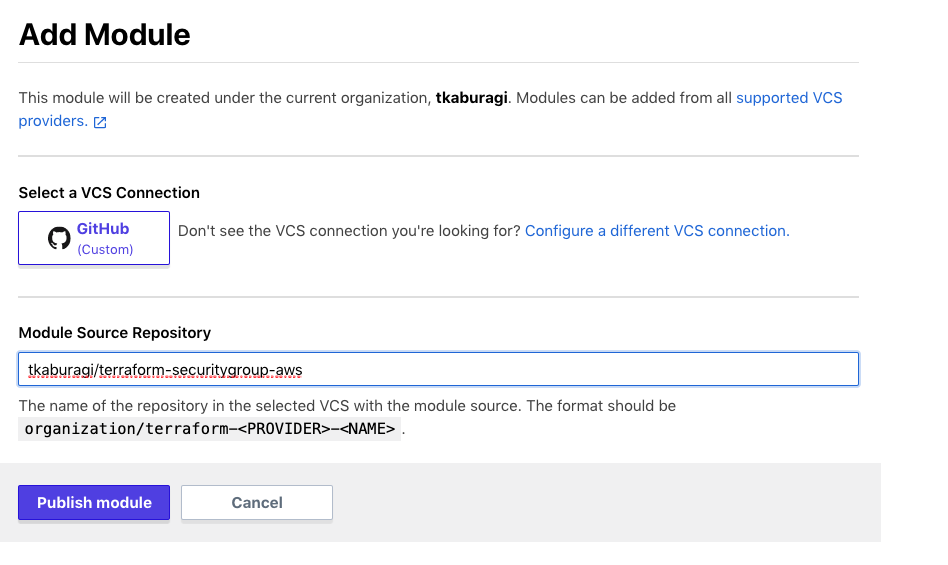Click the (Custom) sublabel under GitHub
This screenshot has width=948, height=565.
coord(105,249)
